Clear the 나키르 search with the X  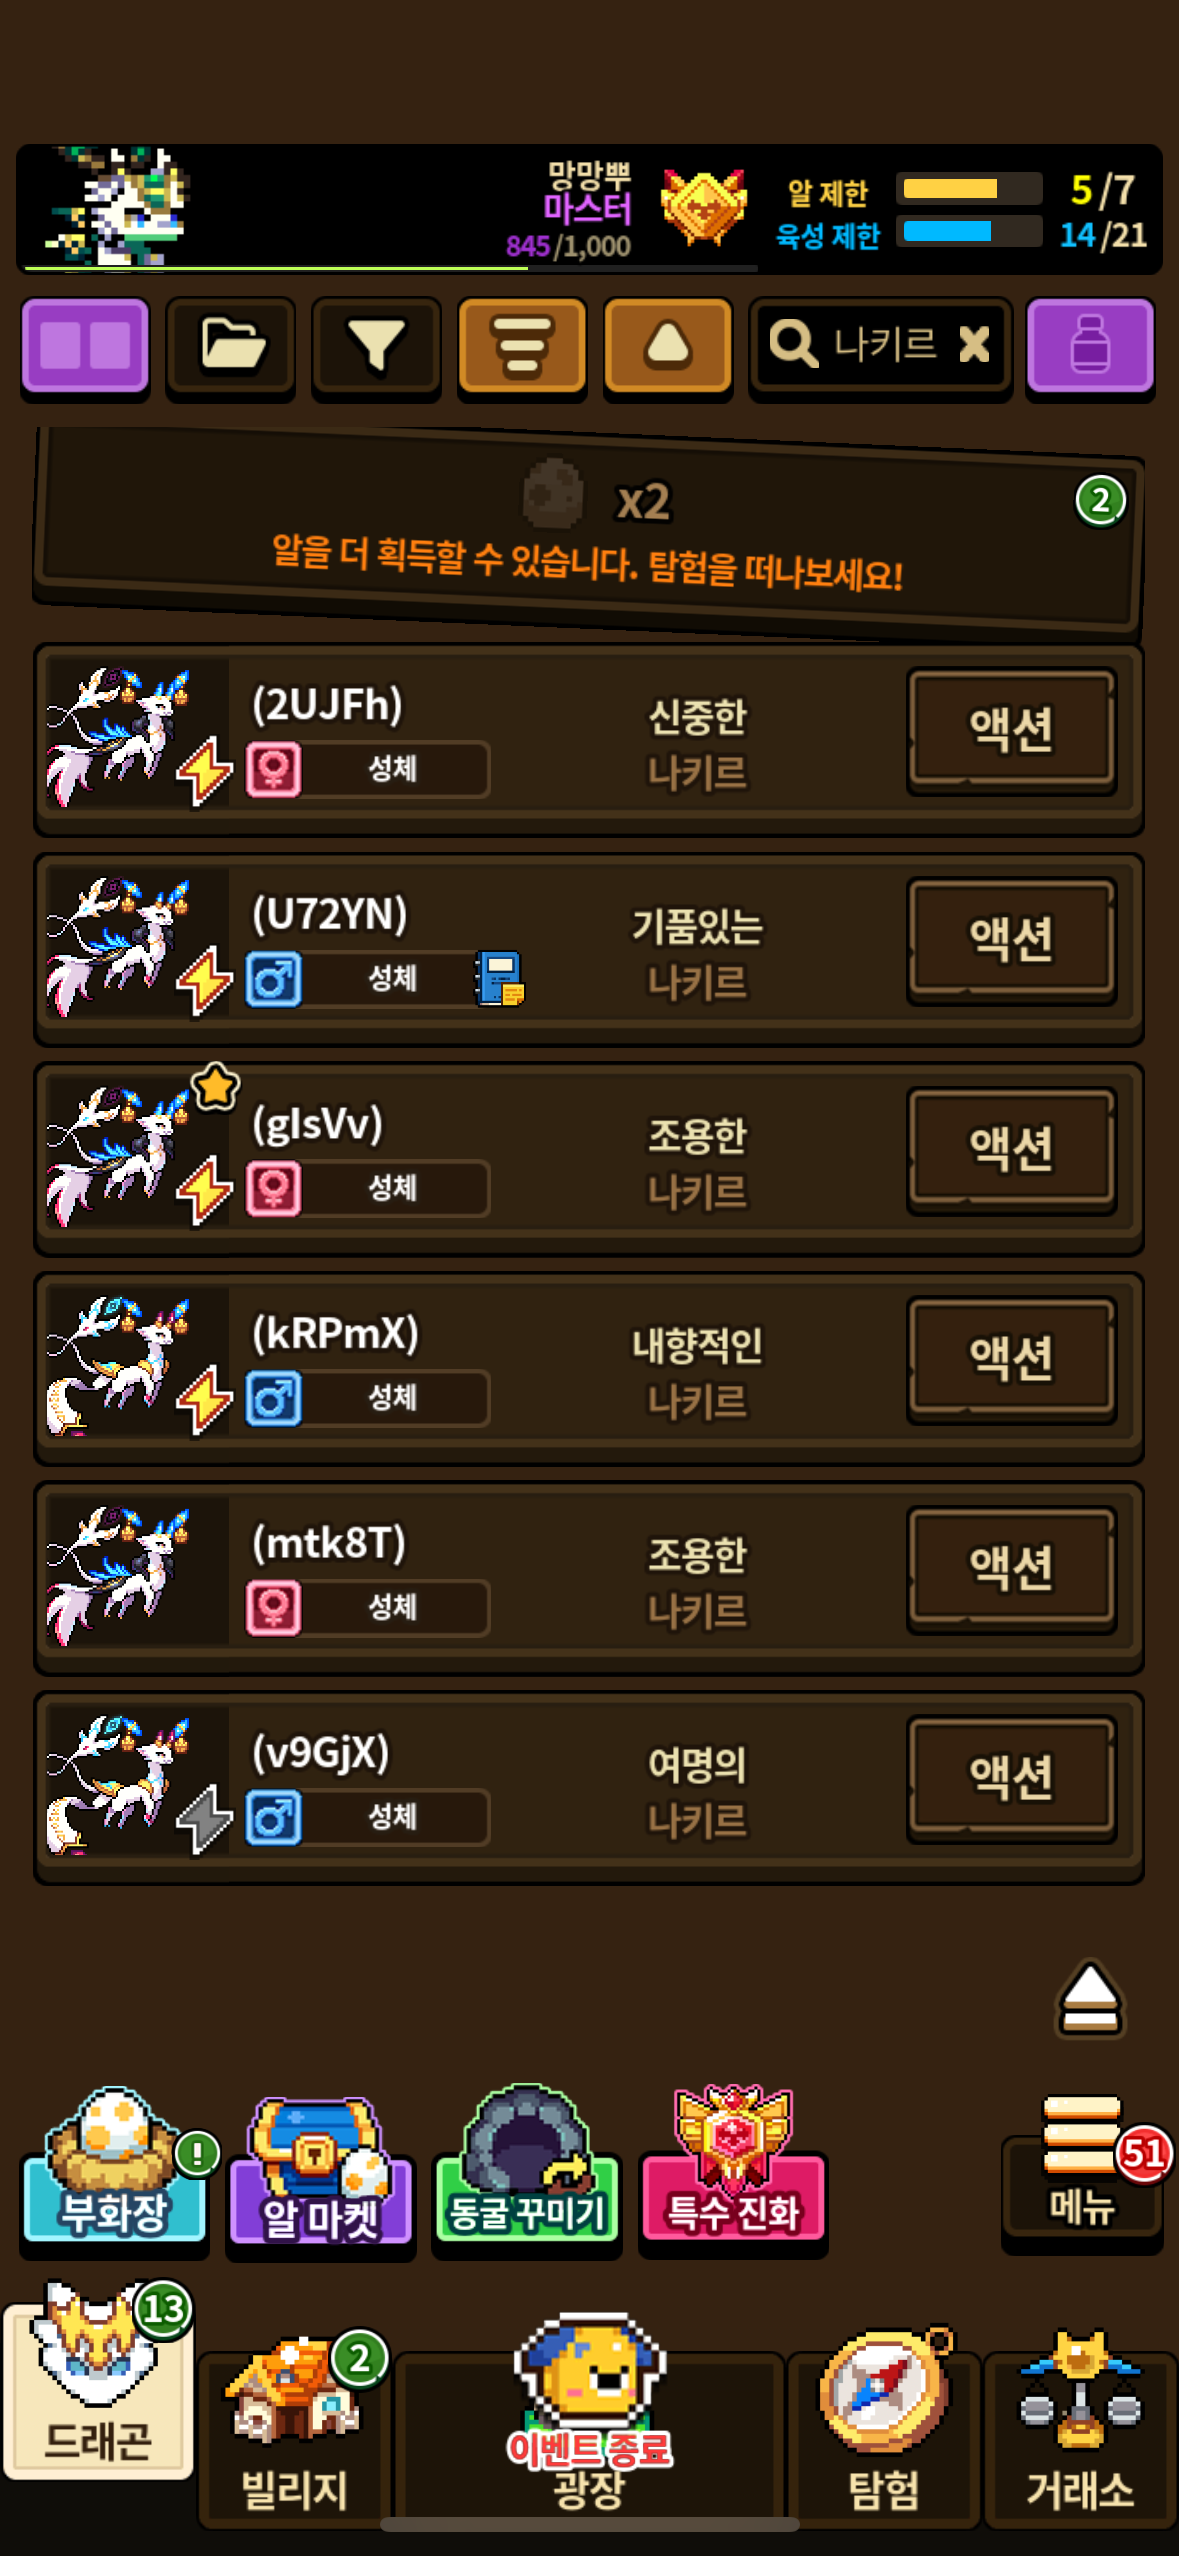pyautogui.click(x=974, y=345)
